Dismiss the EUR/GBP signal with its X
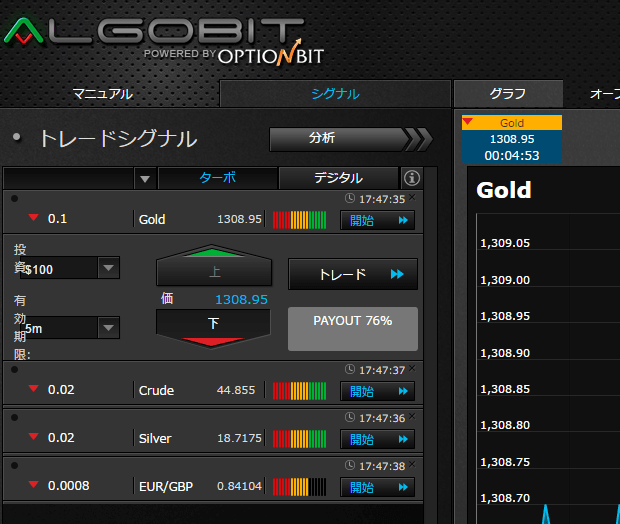 coord(412,464)
